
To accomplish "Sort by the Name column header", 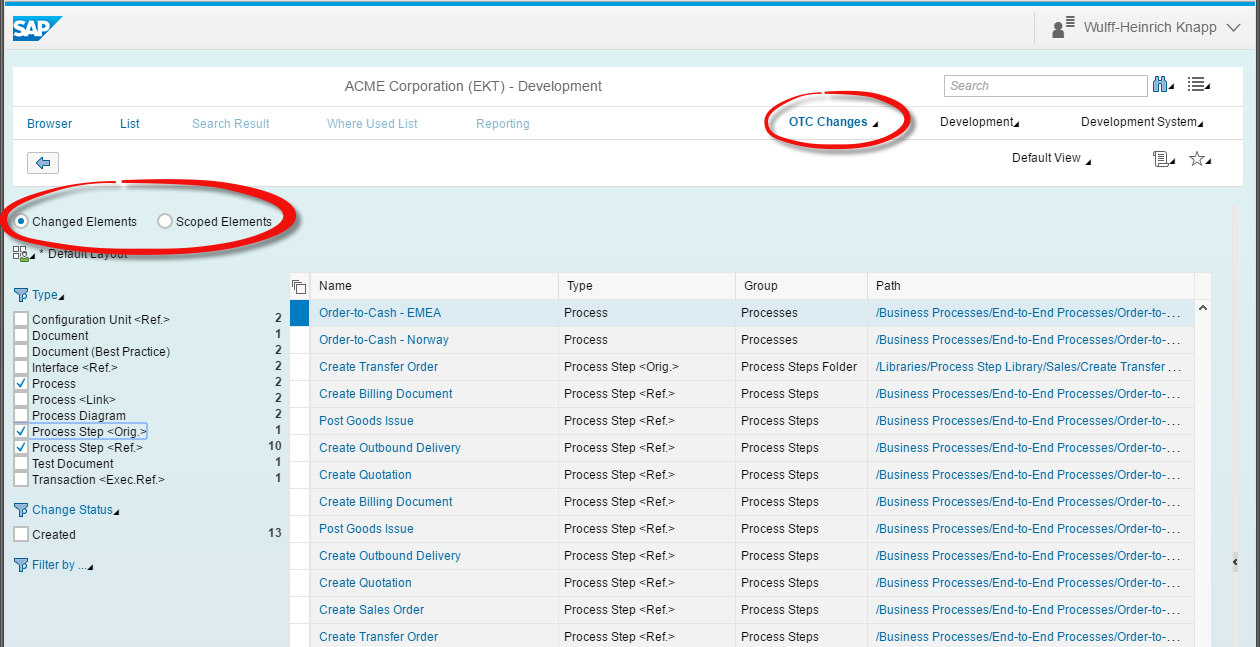I will pyautogui.click(x=434, y=286).
